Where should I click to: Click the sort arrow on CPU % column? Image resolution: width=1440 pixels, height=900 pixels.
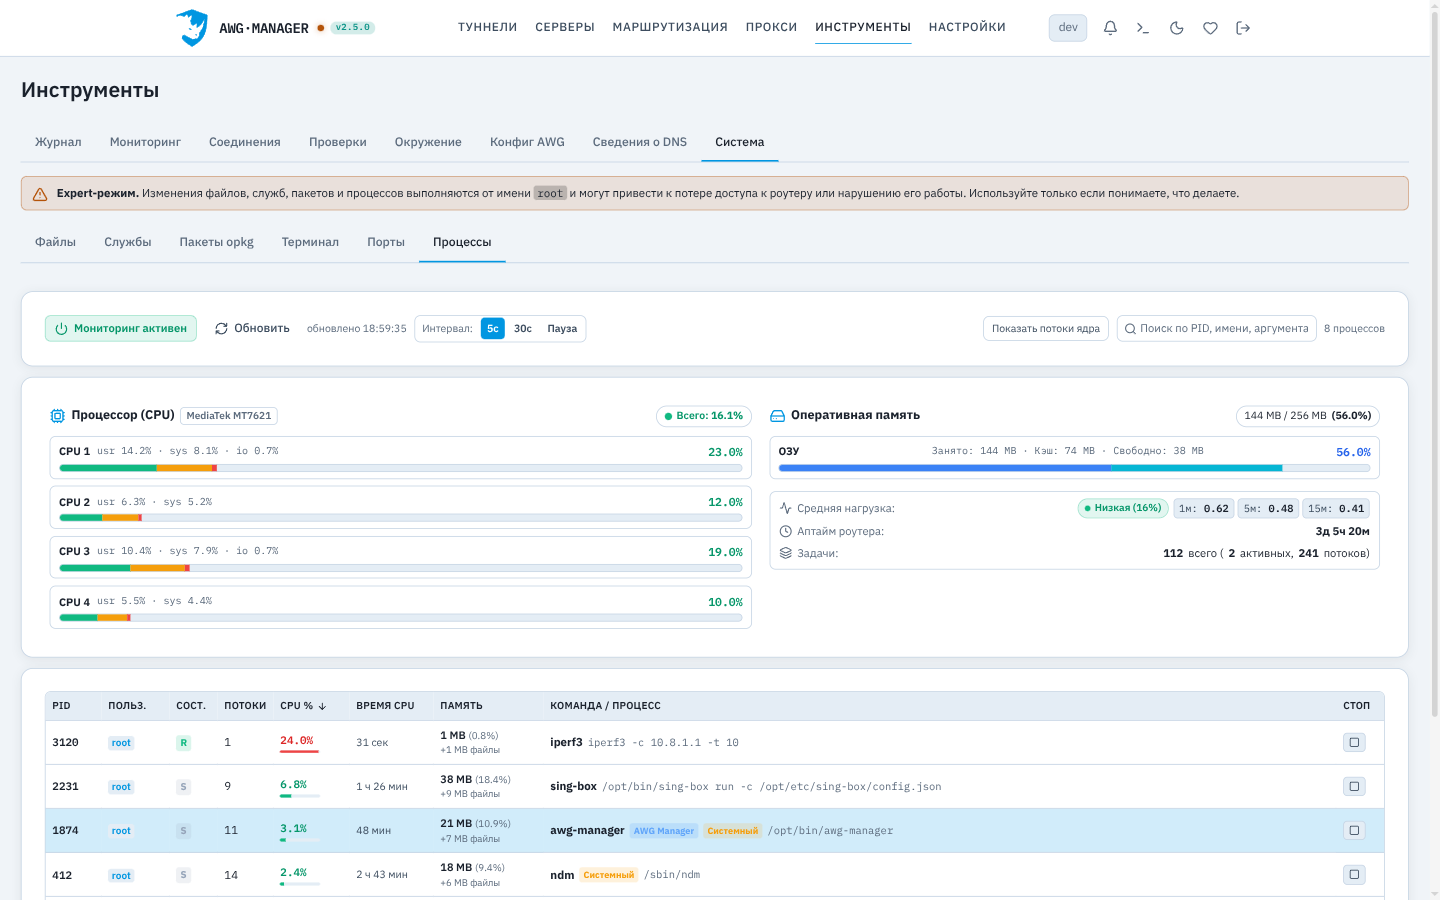(x=322, y=706)
